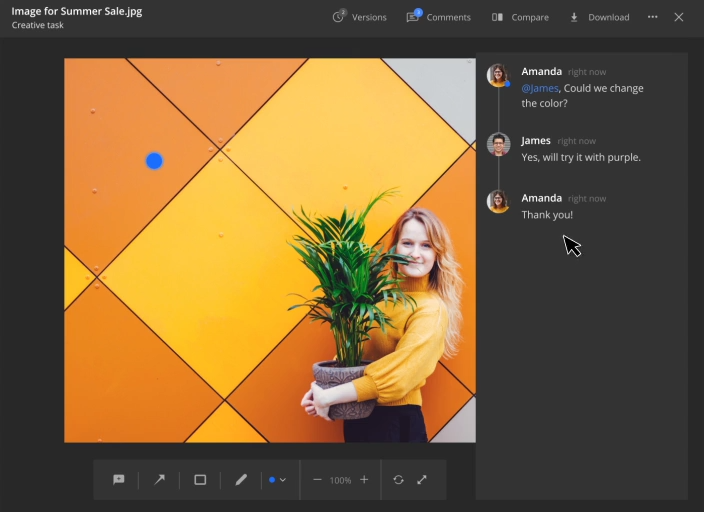
Task: Click the blue comment marker on image
Action: [154, 161]
